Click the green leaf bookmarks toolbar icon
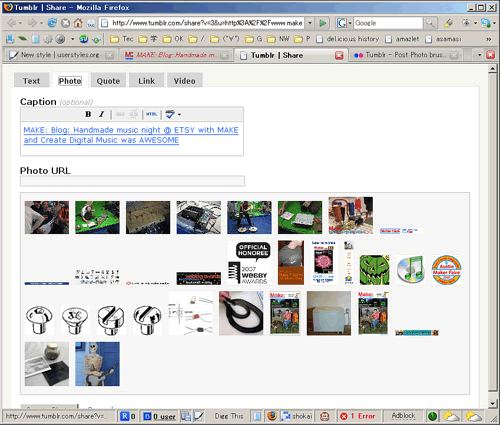The image size is (500, 425). click(22, 39)
